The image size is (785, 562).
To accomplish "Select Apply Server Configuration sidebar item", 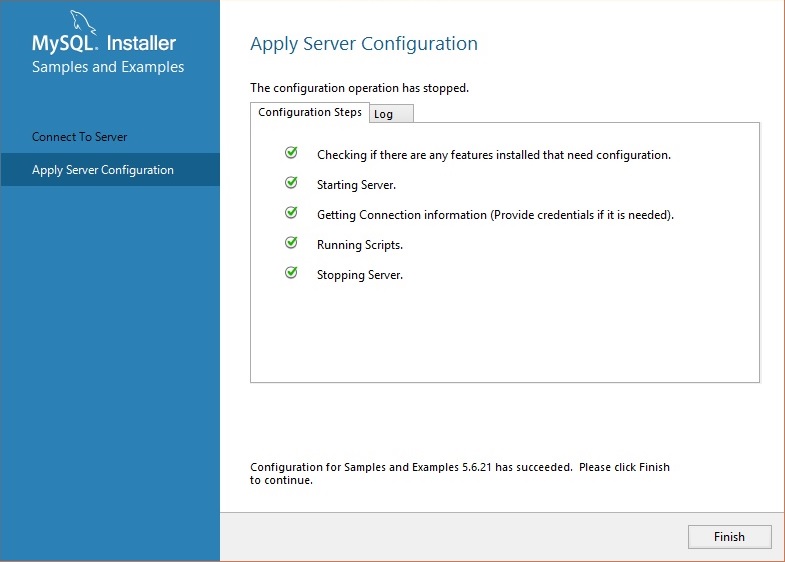I will [x=110, y=170].
